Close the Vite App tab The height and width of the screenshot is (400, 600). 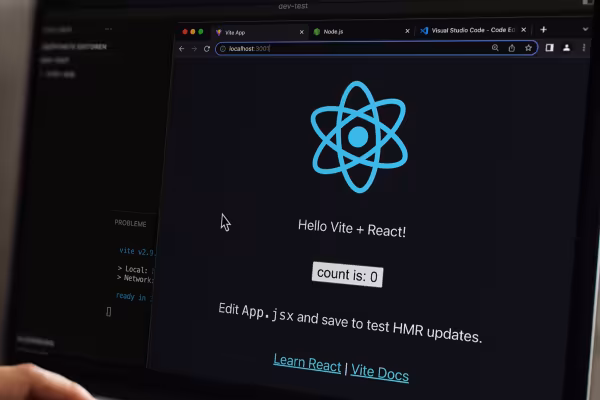pyautogui.click(x=302, y=32)
